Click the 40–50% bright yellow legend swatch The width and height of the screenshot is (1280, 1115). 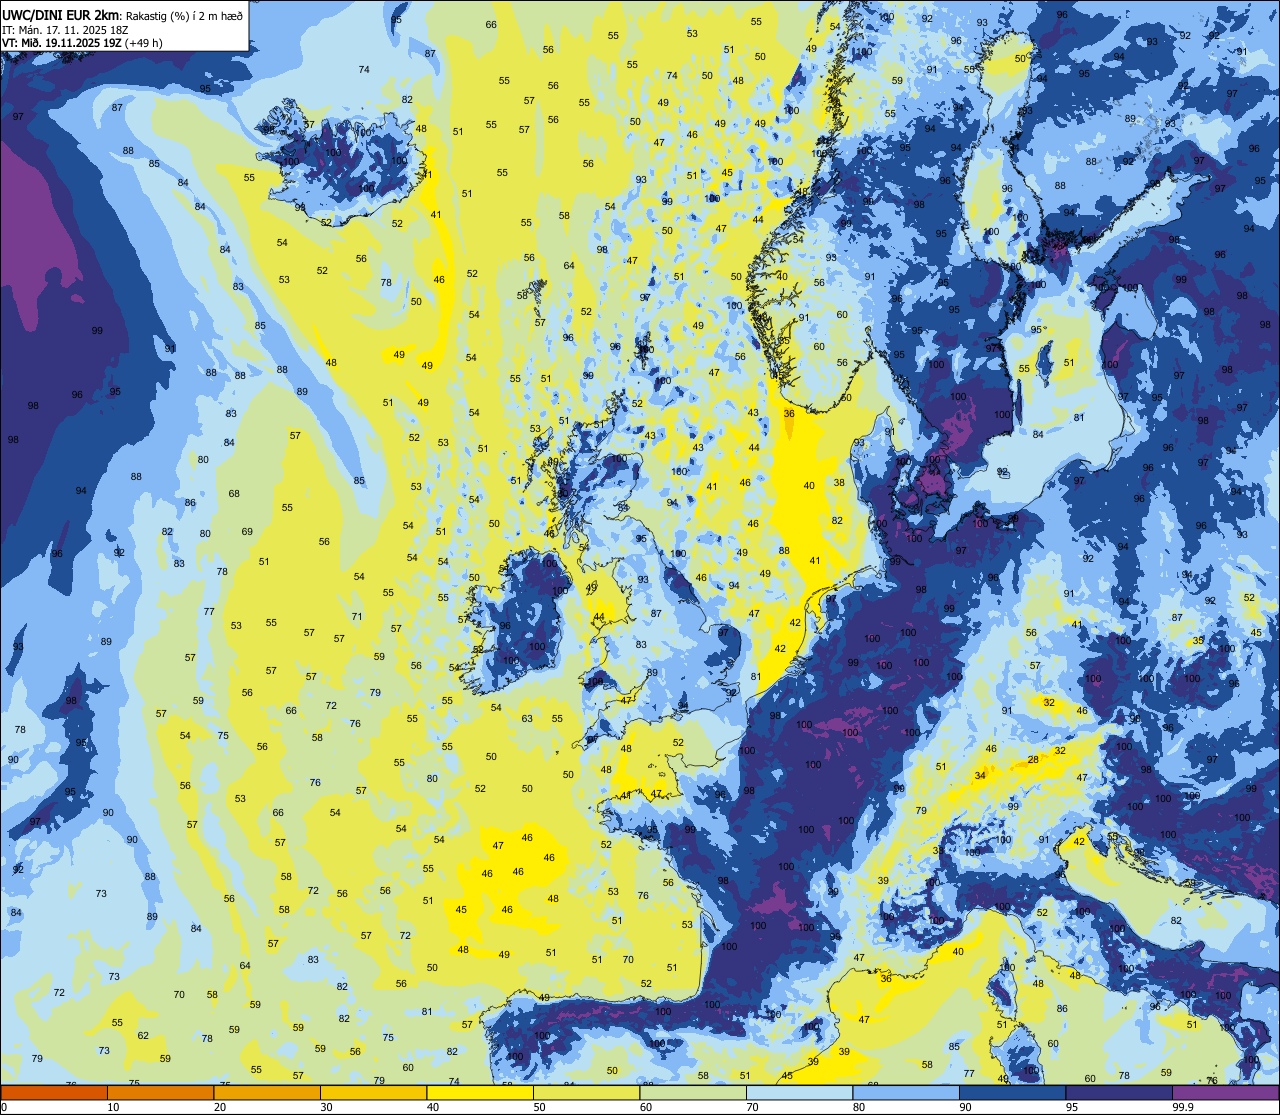click(x=480, y=1092)
